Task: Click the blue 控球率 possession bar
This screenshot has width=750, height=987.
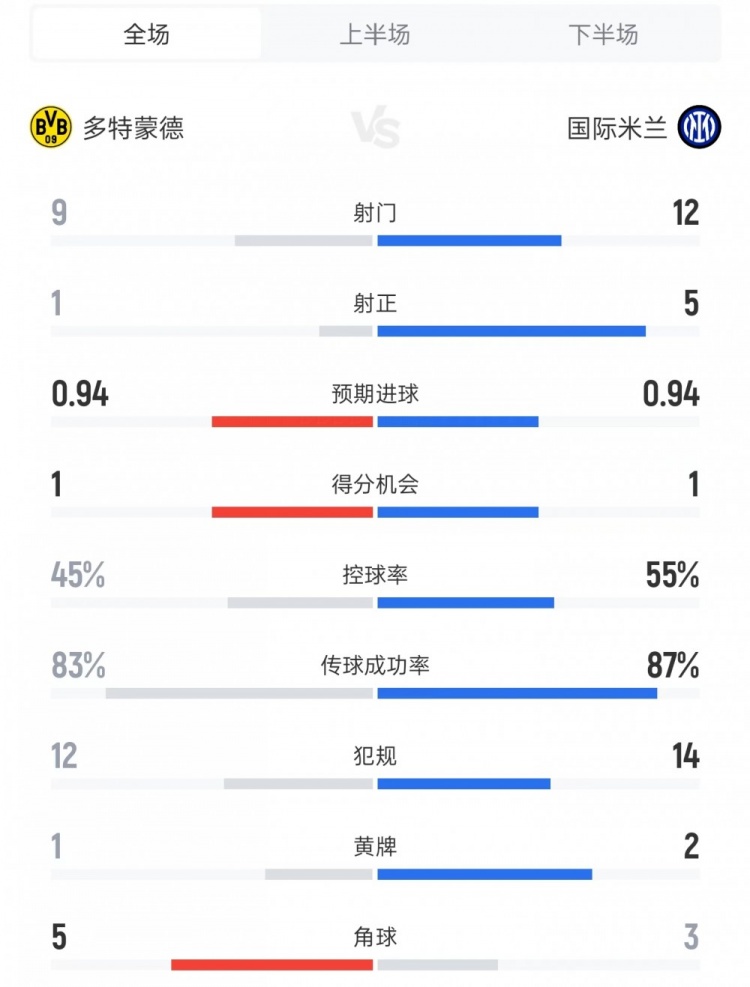Action: [x=465, y=603]
